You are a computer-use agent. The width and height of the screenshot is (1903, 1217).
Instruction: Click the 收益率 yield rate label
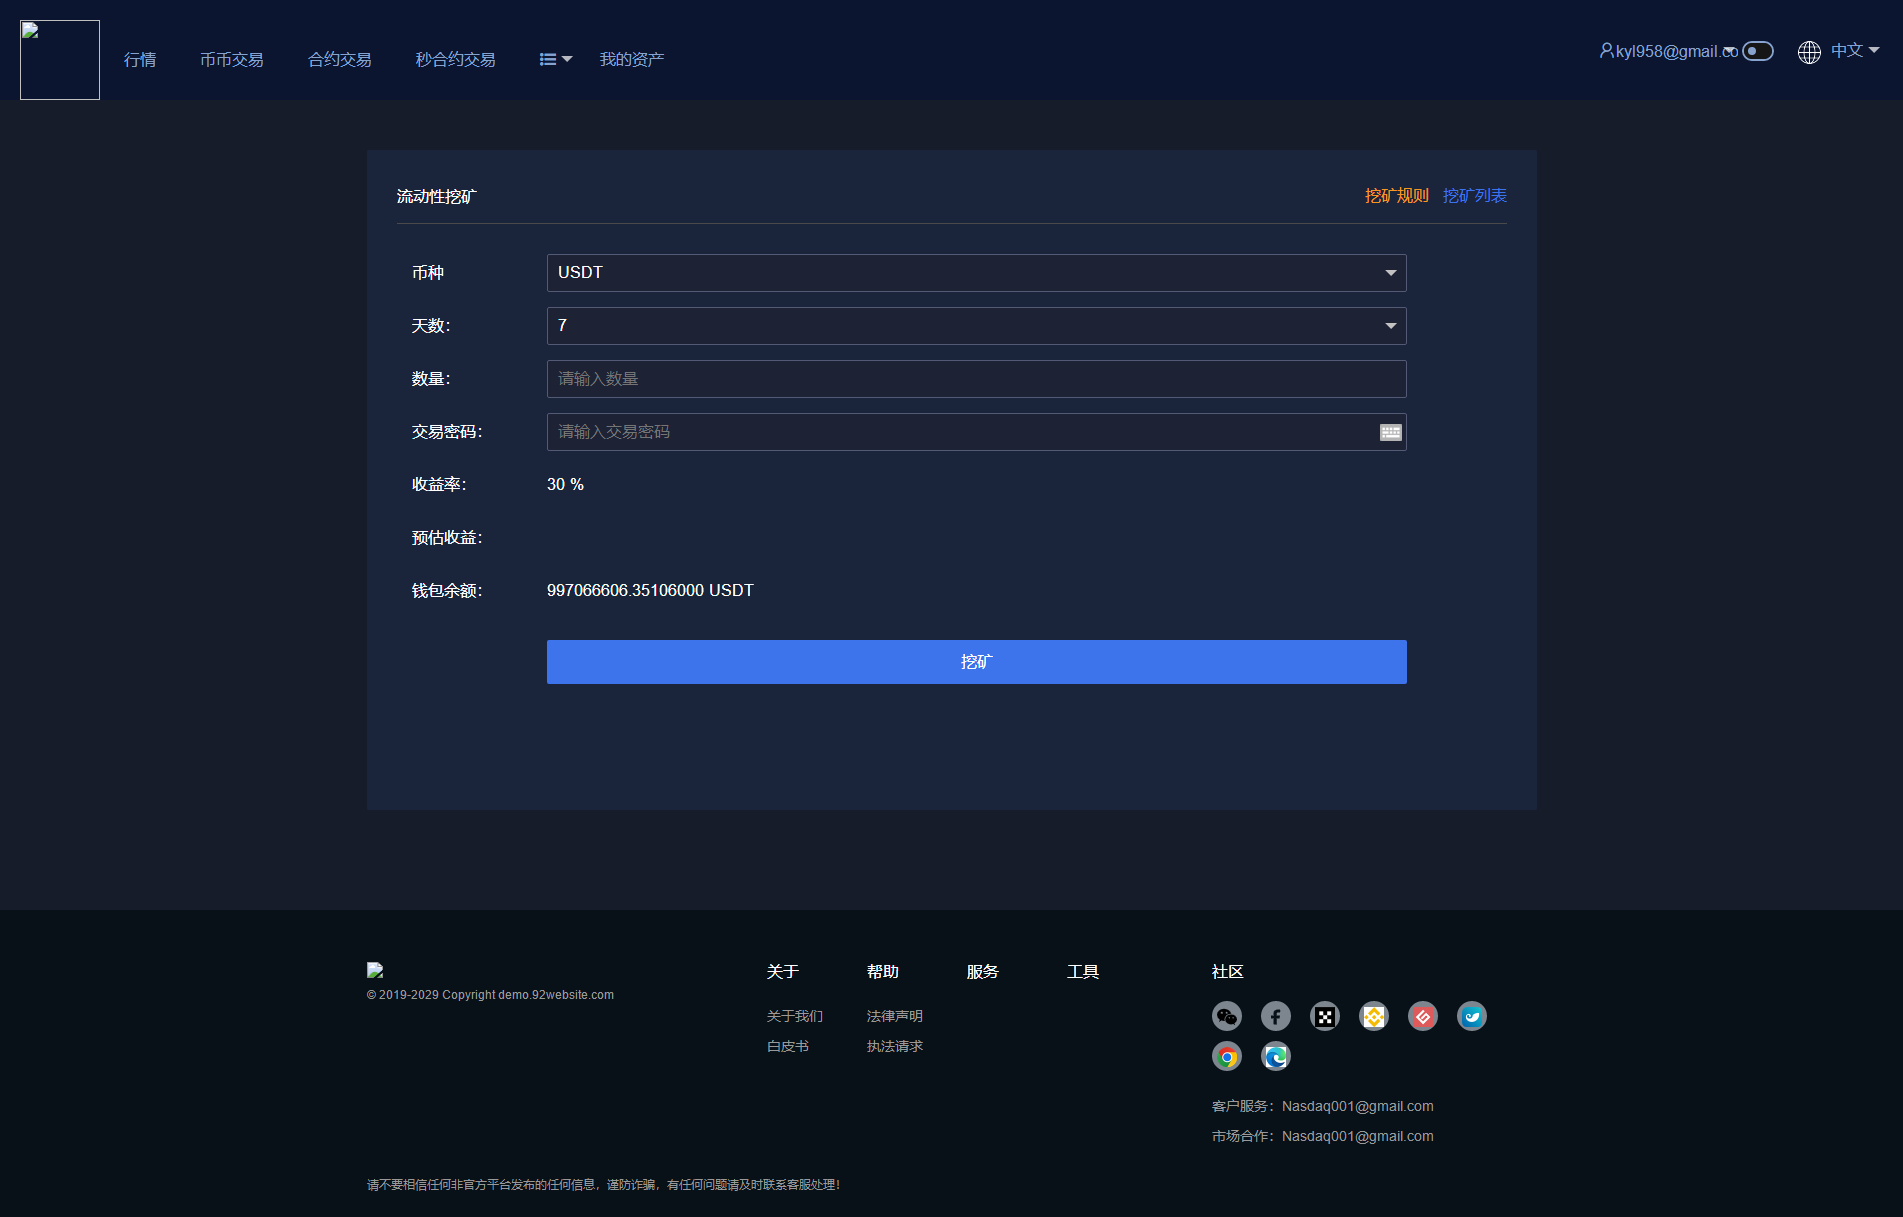pyautogui.click(x=439, y=485)
